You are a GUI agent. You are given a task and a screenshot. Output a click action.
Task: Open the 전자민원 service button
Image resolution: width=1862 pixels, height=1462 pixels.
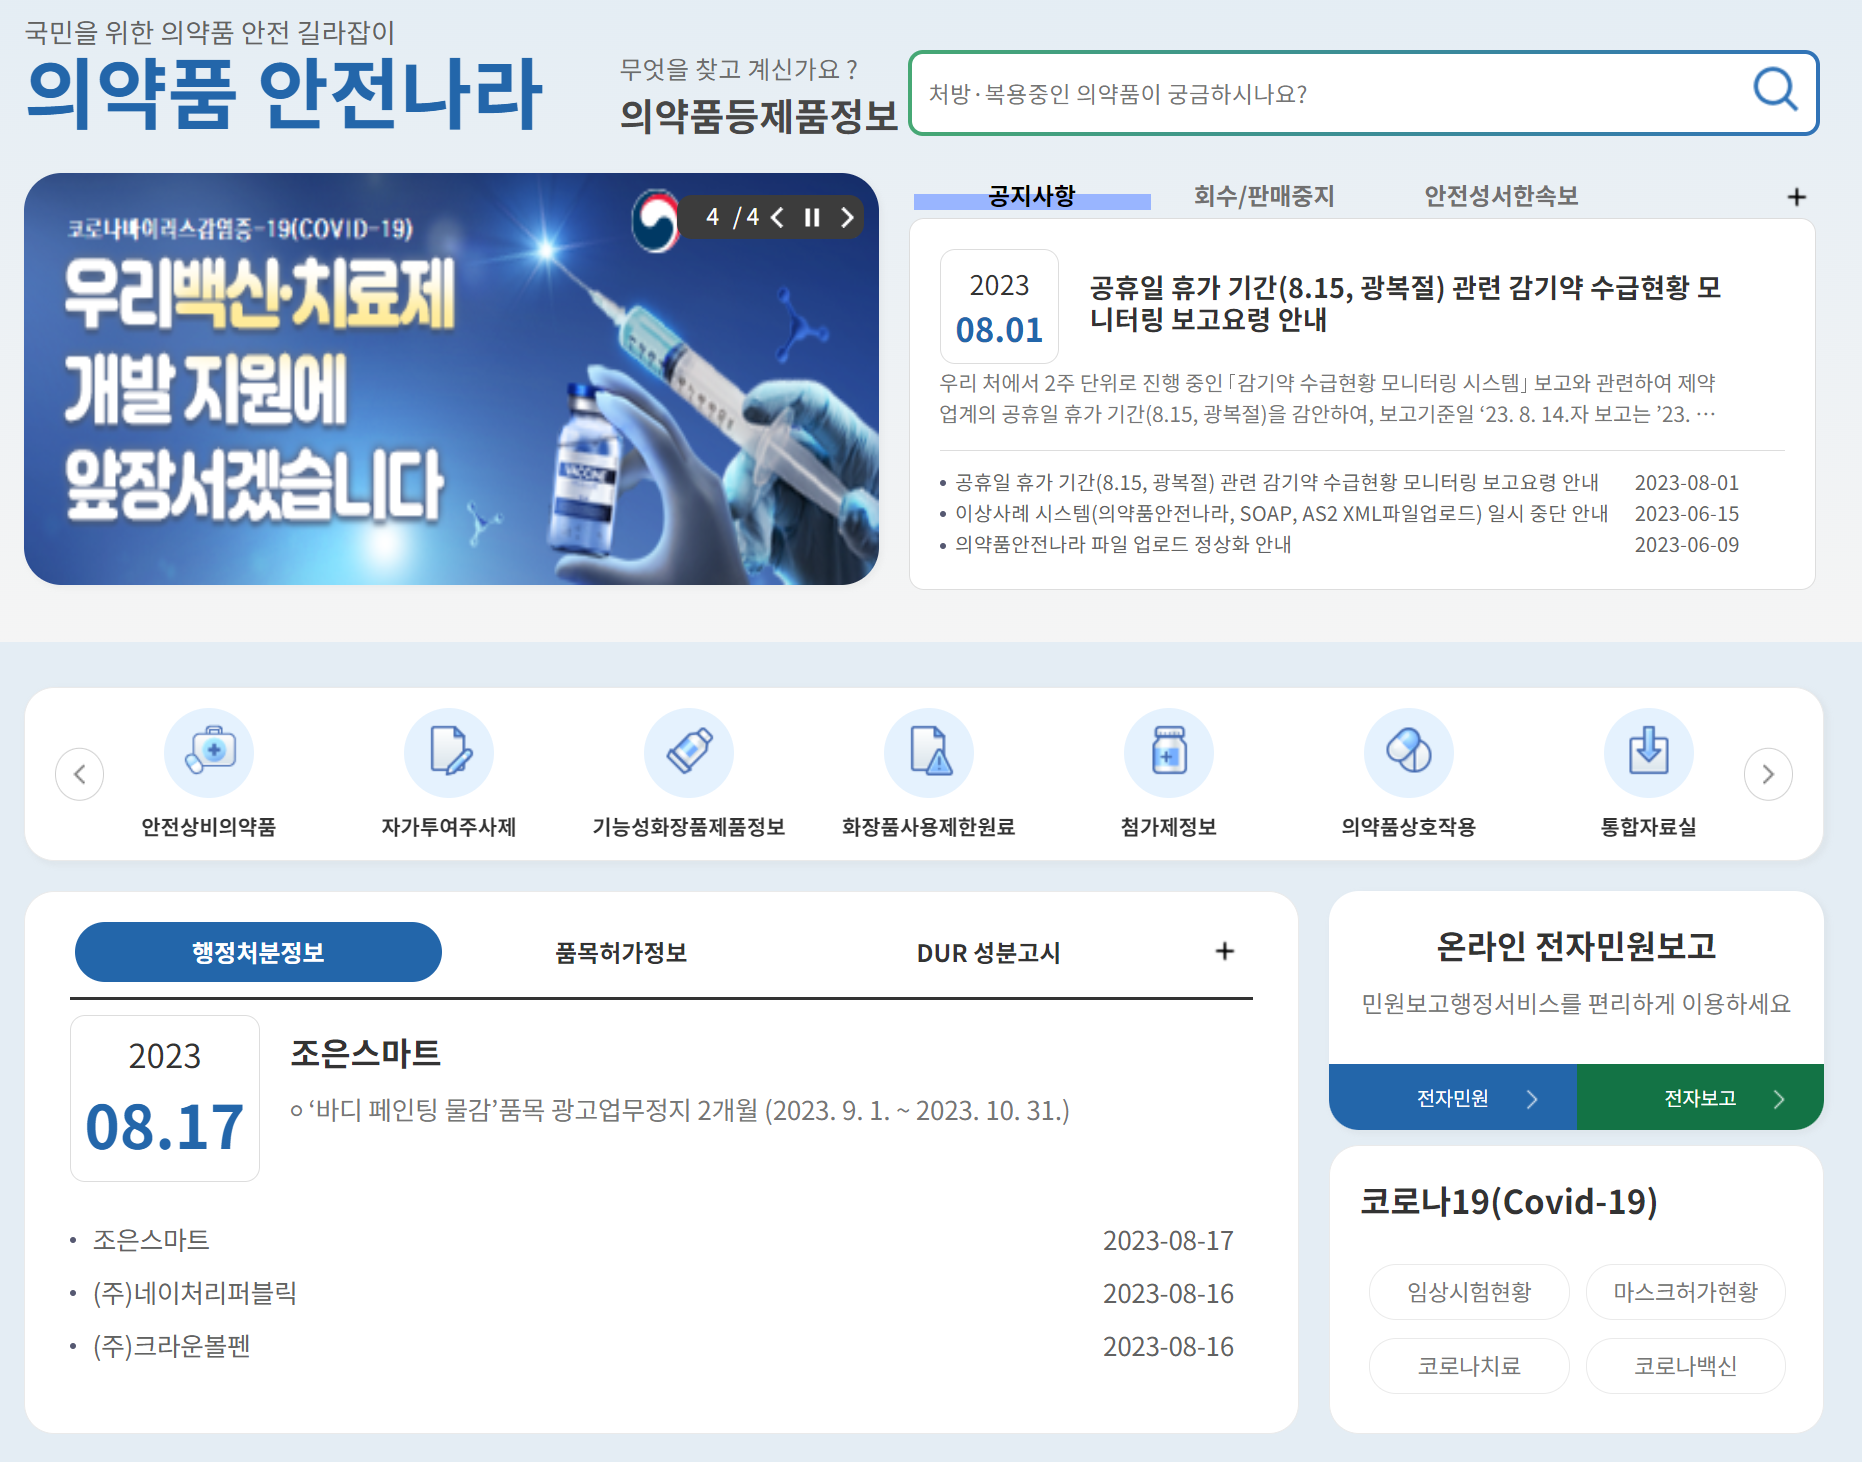(1452, 1096)
